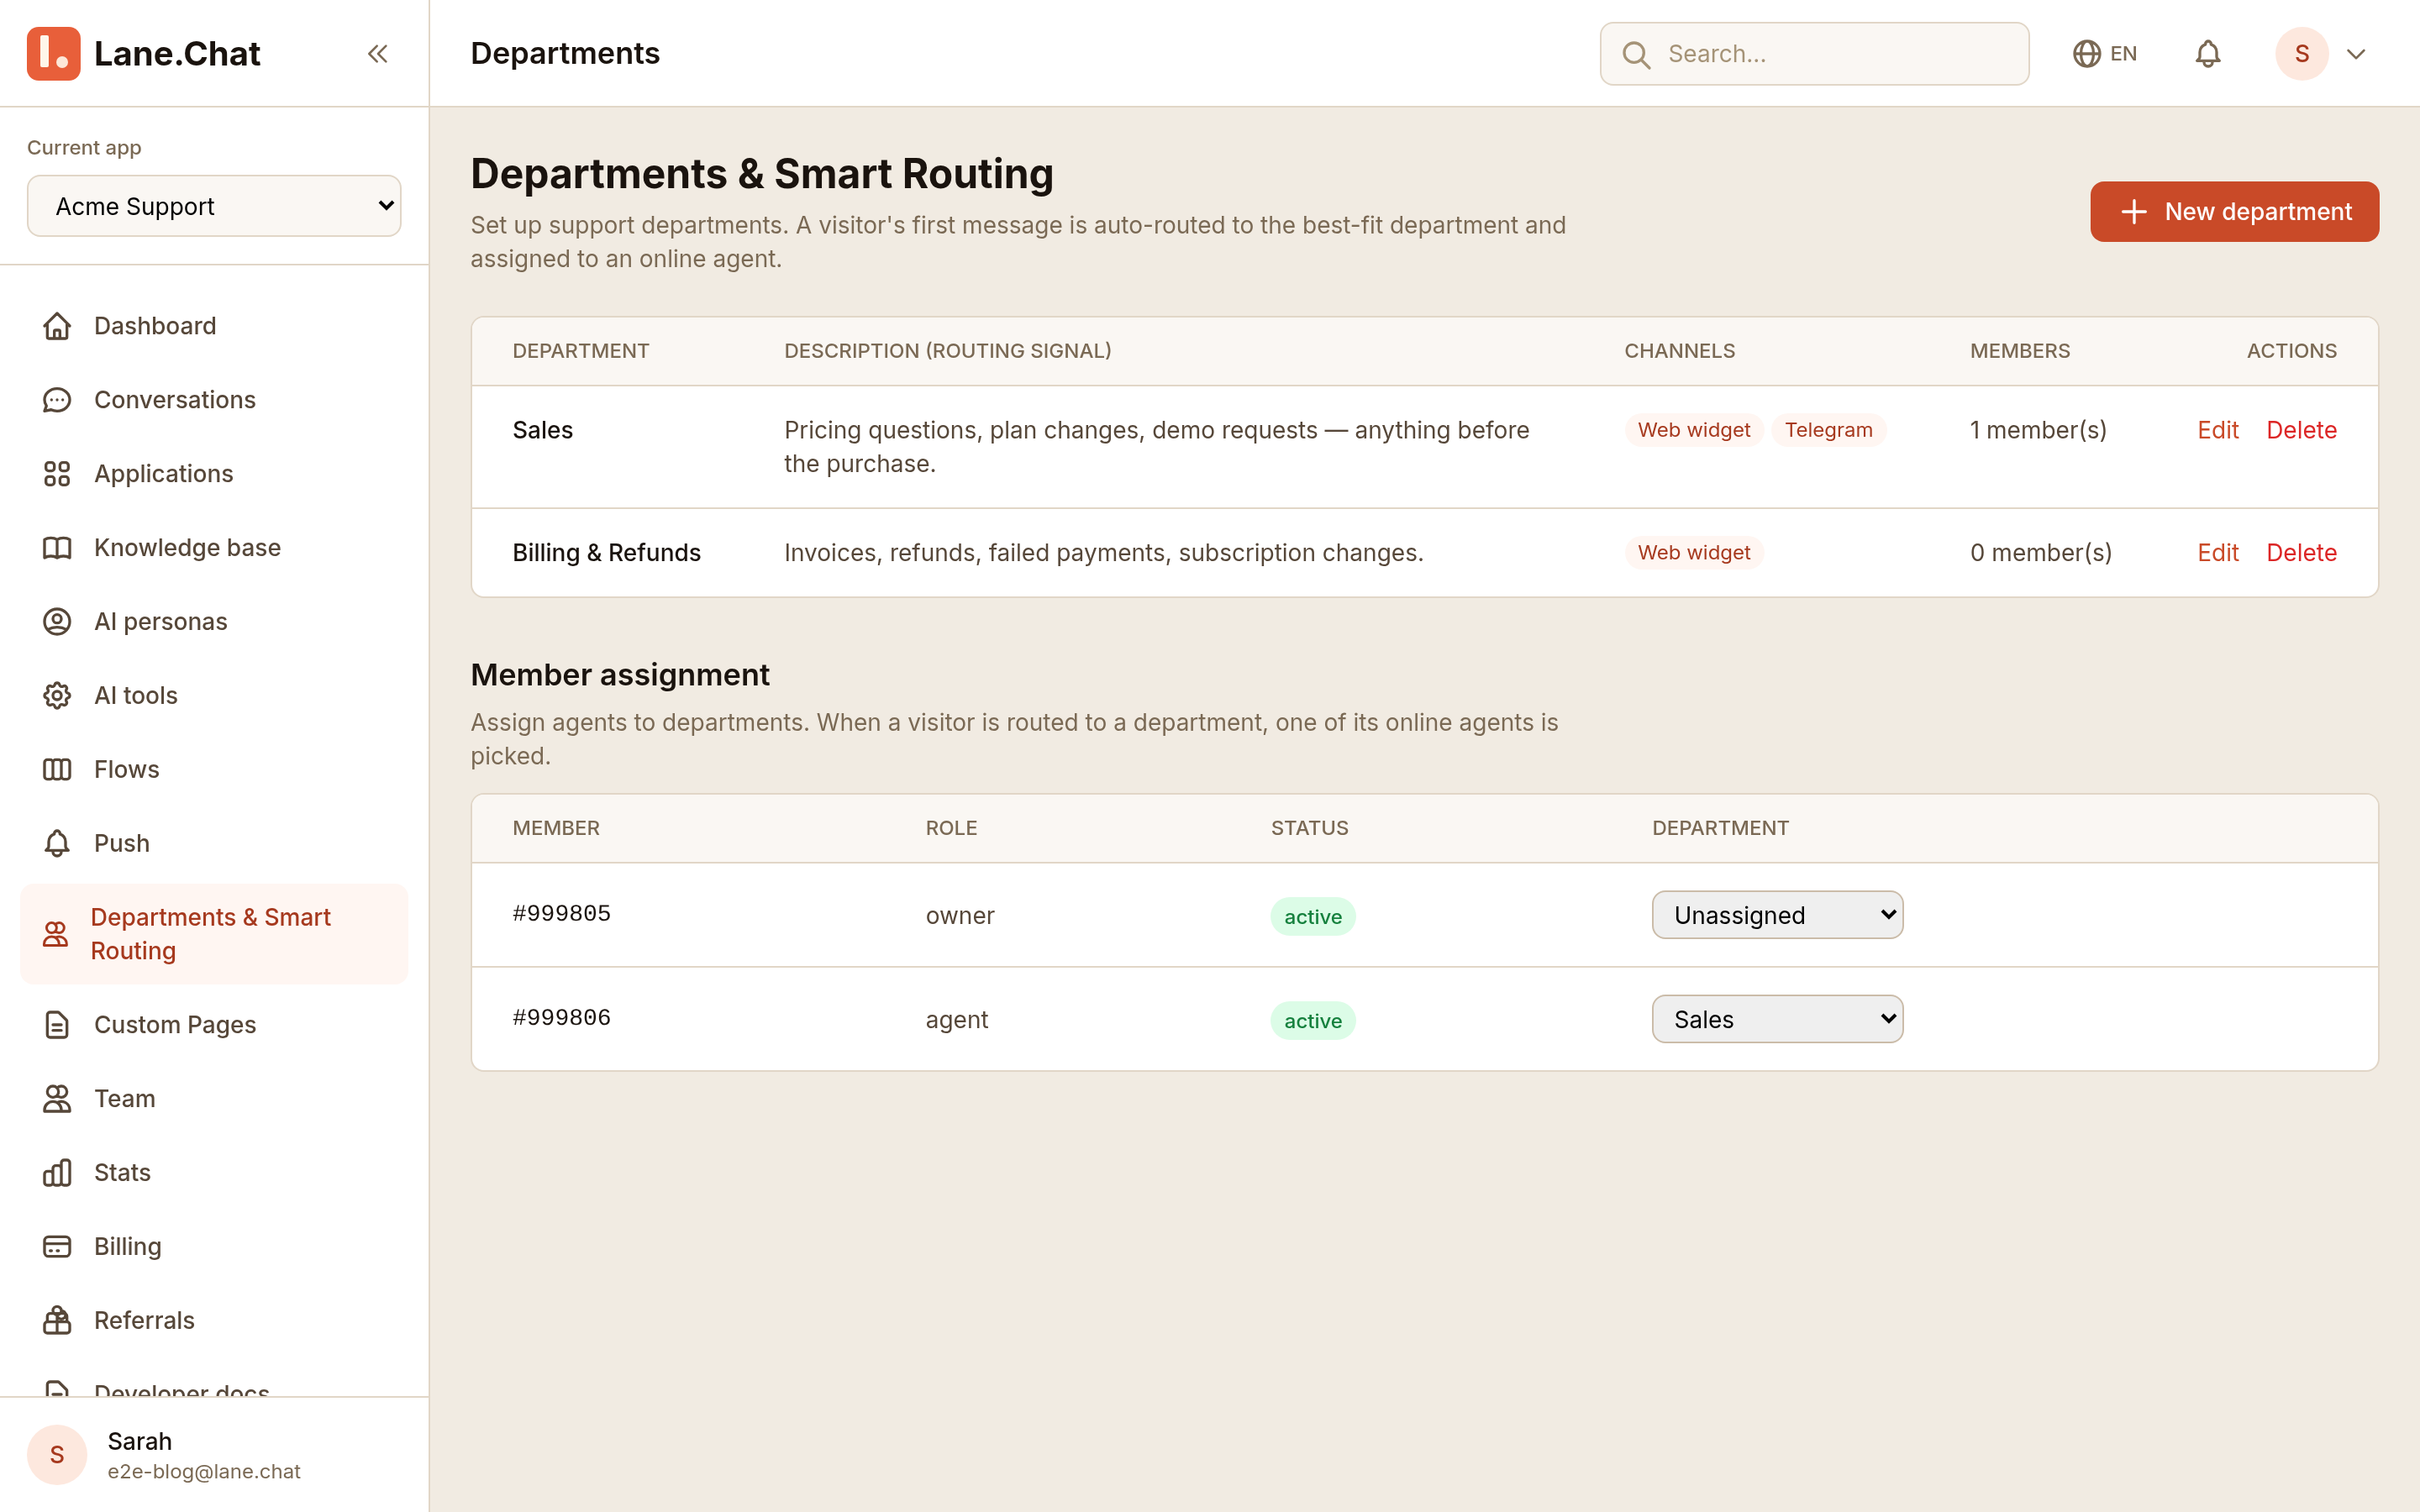
Task: Click the Billing & Refunds department name
Action: coord(606,553)
